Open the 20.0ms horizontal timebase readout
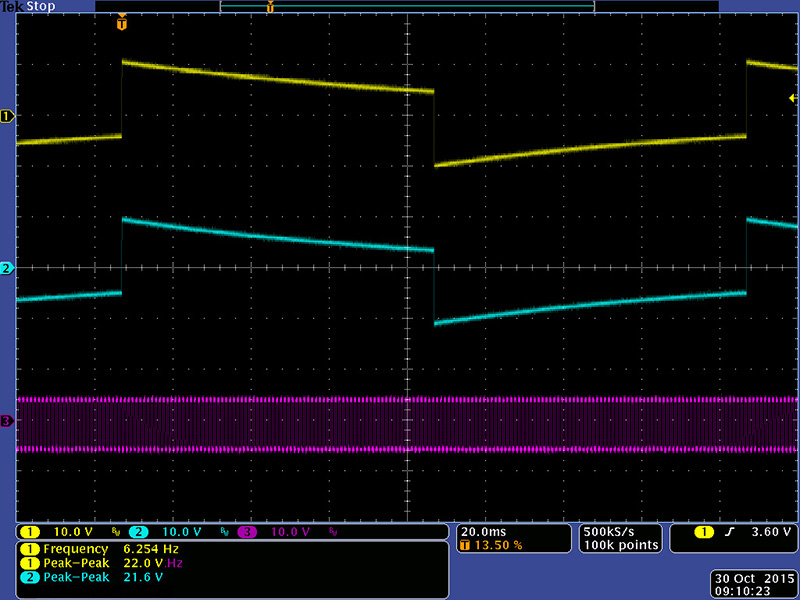The height and width of the screenshot is (600, 800). click(482, 530)
